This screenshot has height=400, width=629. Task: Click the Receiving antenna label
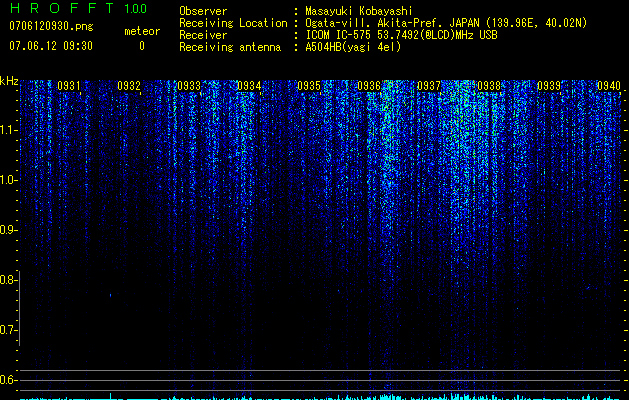[230, 47]
